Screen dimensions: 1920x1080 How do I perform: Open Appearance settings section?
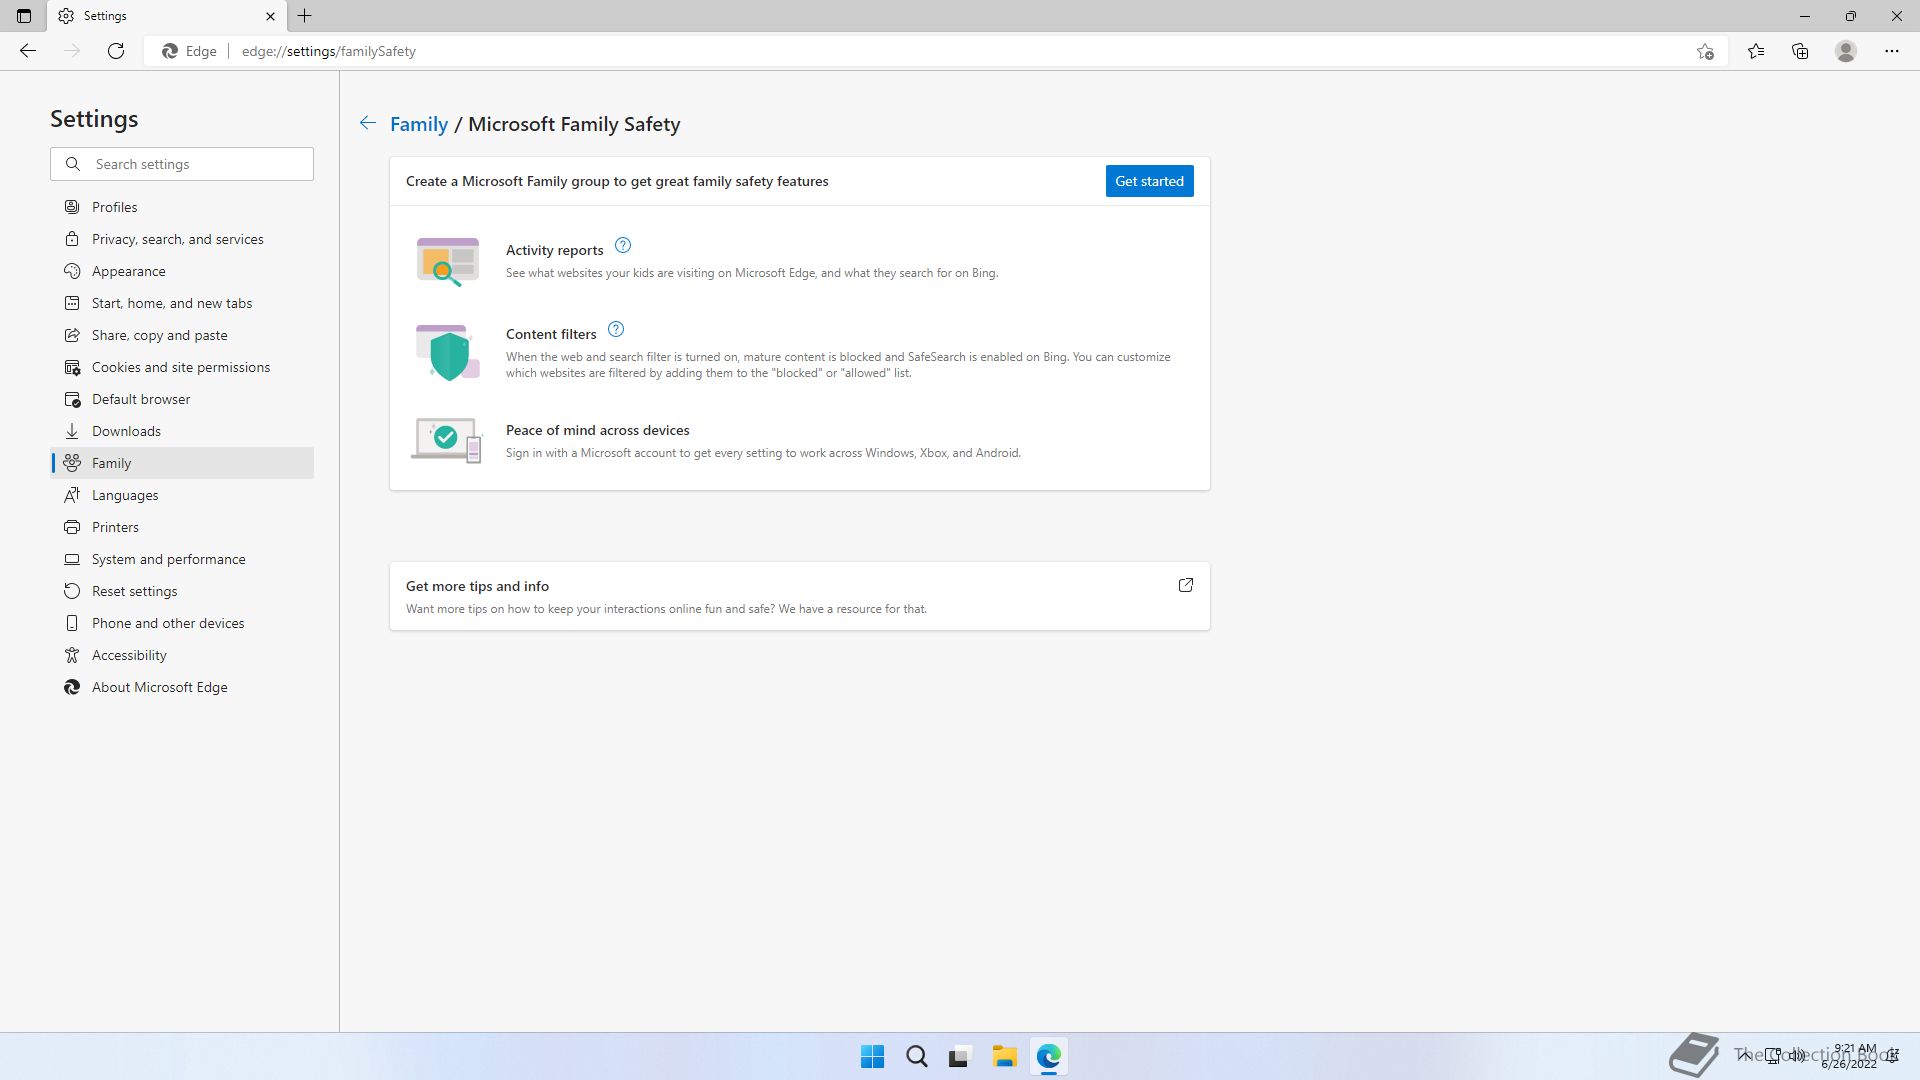(x=182, y=271)
